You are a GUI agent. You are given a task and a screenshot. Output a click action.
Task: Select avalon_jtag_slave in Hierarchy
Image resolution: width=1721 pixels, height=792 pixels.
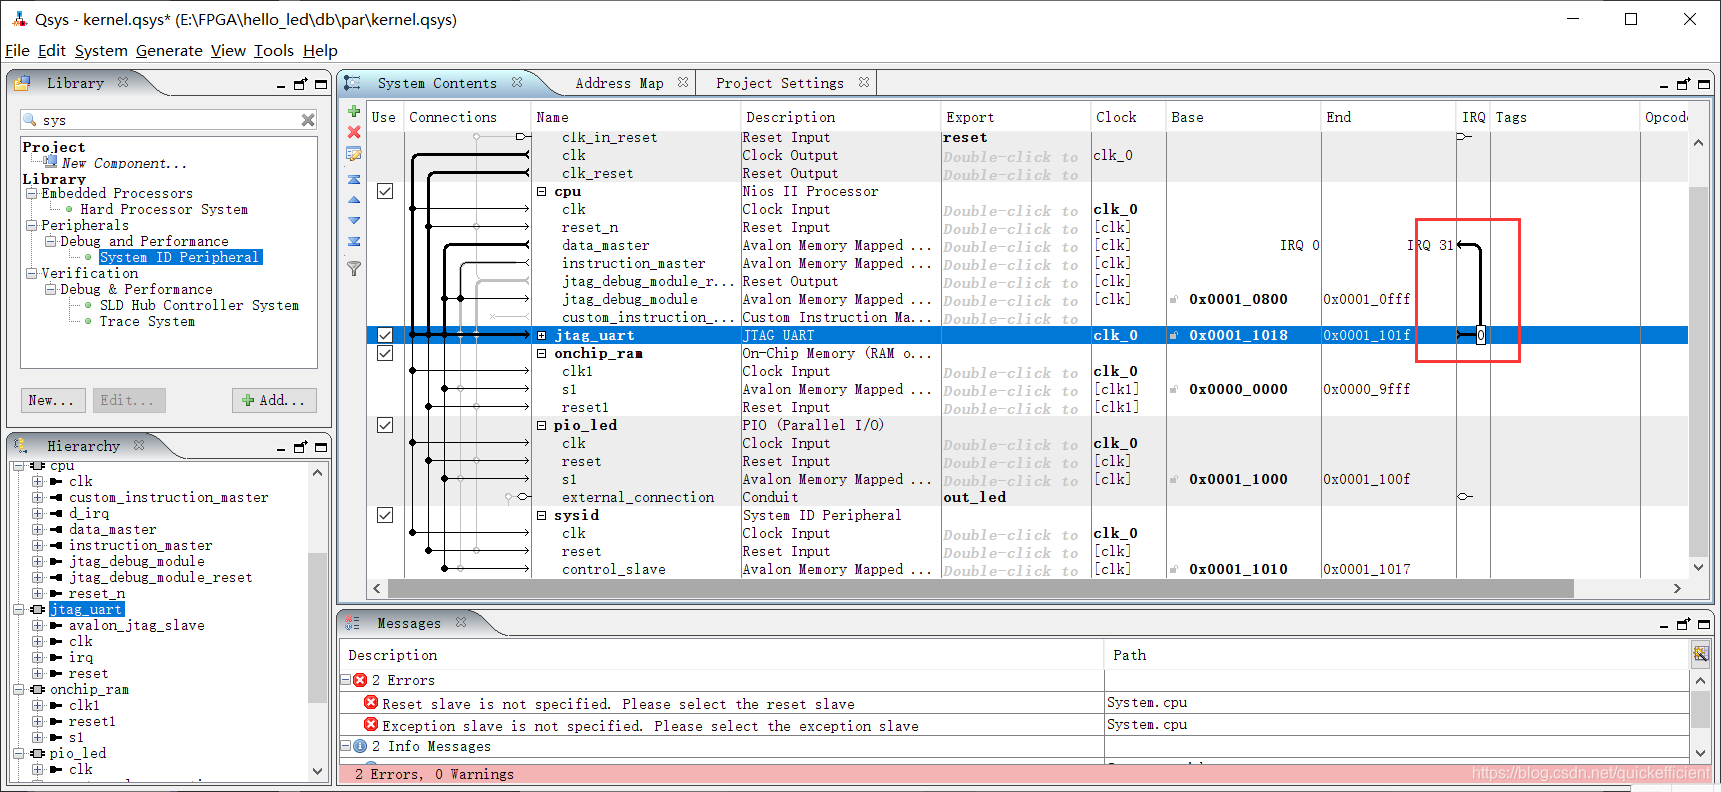click(136, 626)
